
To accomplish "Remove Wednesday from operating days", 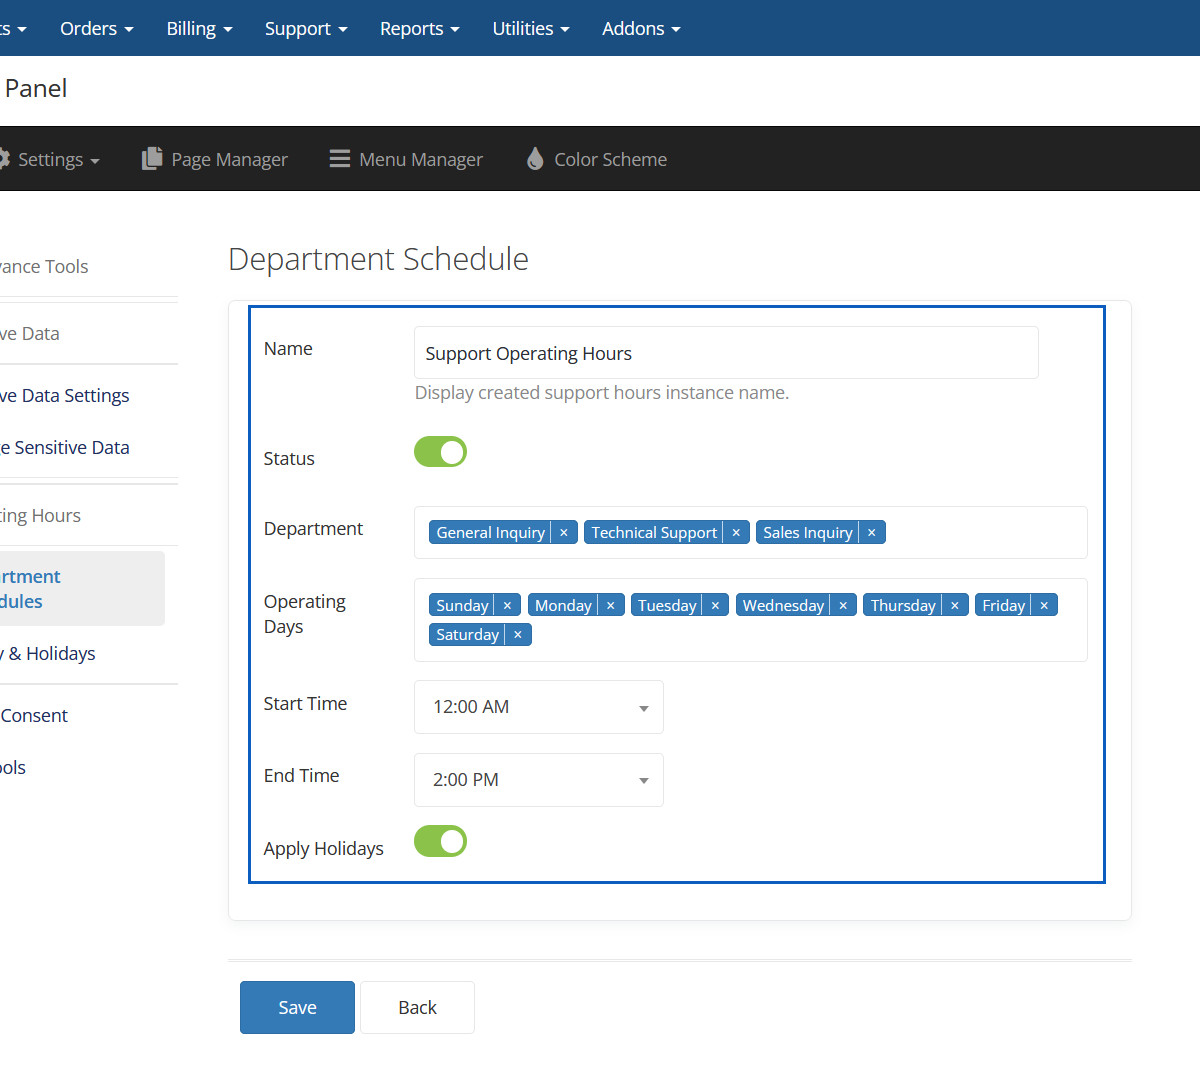I will pos(843,606).
